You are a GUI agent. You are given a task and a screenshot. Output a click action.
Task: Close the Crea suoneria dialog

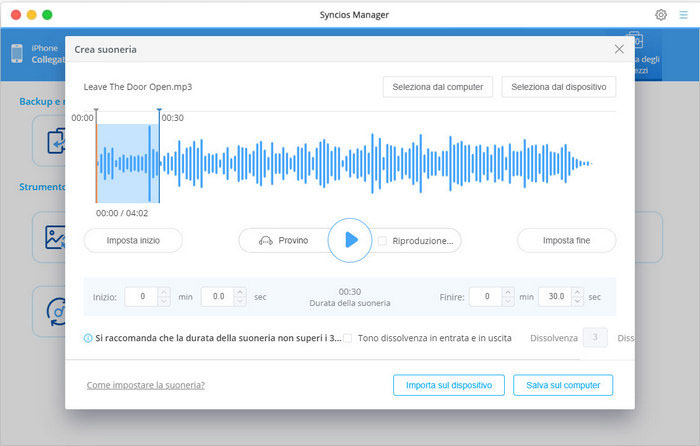[619, 49]
